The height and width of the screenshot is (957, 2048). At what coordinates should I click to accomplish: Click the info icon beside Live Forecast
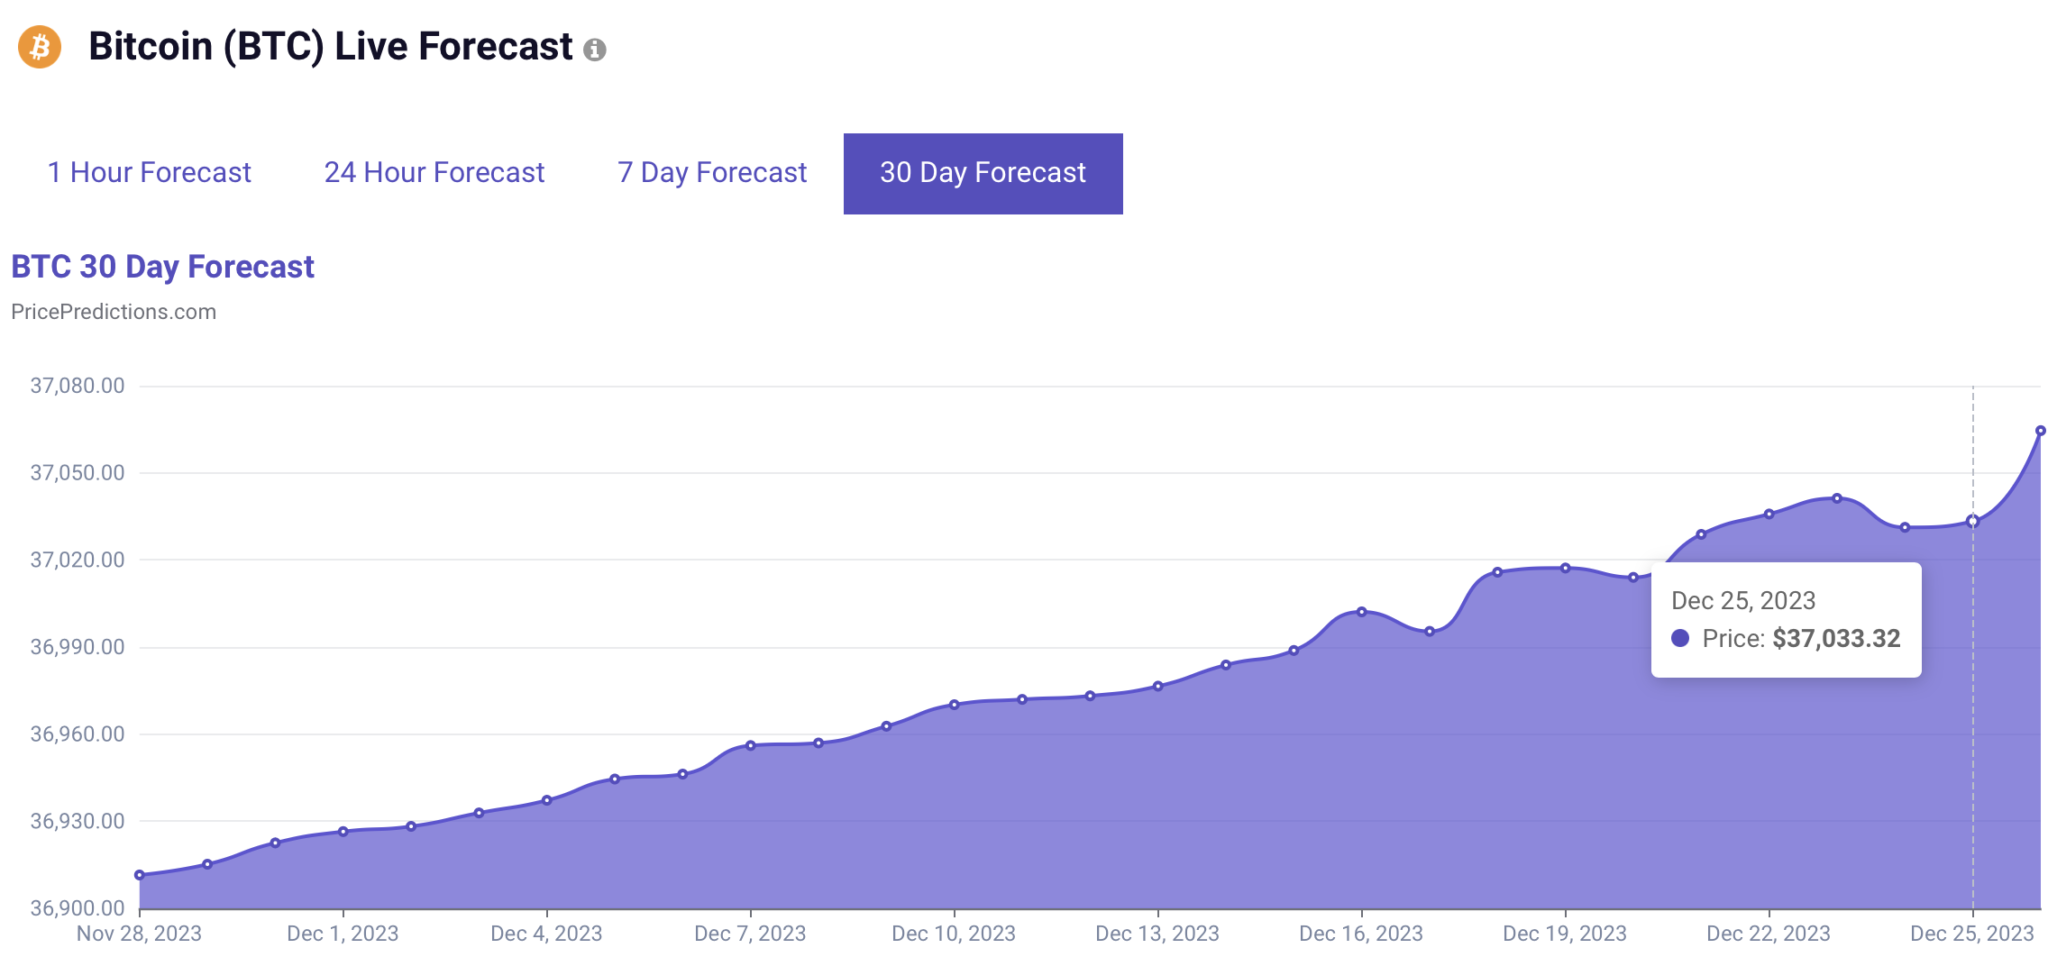pos(595,50)
